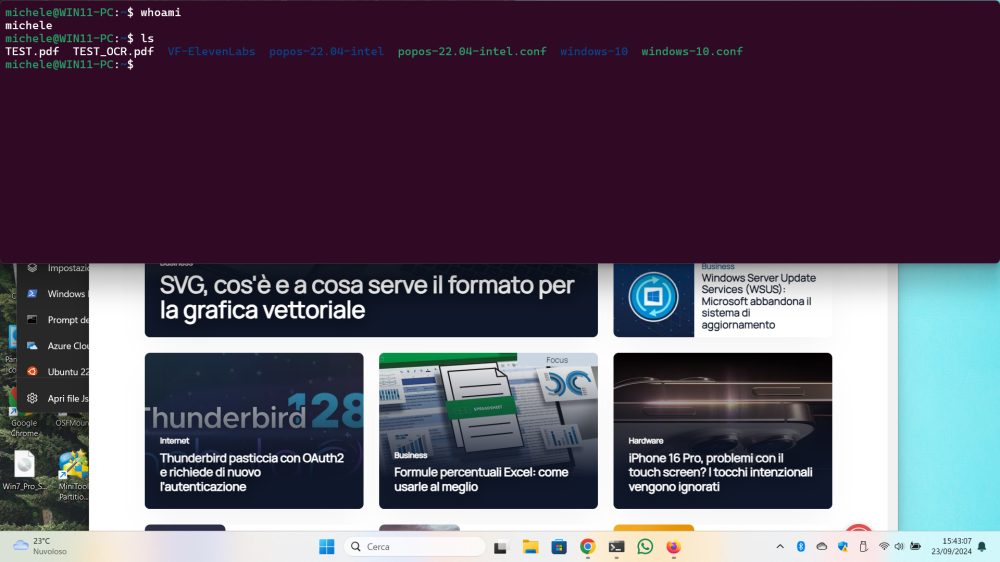Open the Wi-Fi network tray icon
1000x562 pixels.
point(884,547)
